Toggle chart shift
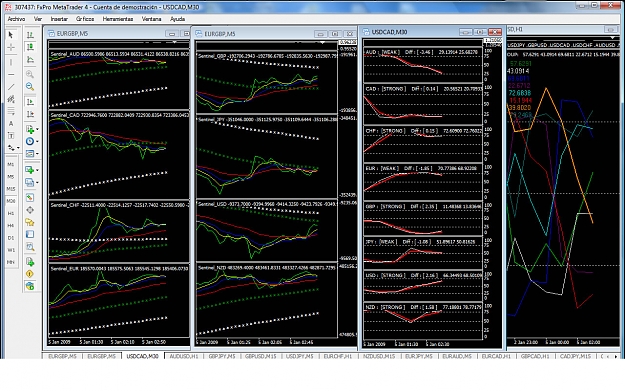This screenshot has height=391, width=625. pyautogui.click(x=30, y=114)
